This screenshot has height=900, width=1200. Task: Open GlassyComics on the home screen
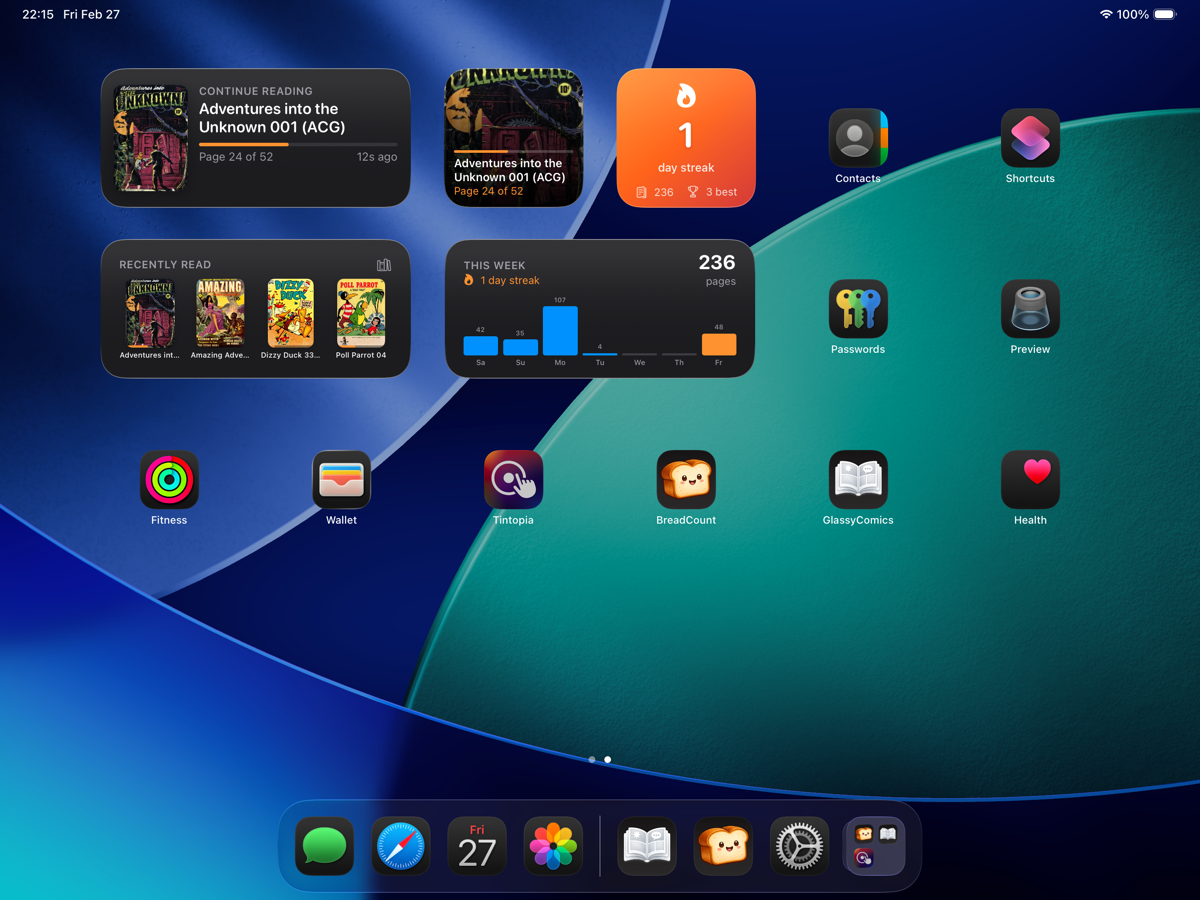(858, 480)
